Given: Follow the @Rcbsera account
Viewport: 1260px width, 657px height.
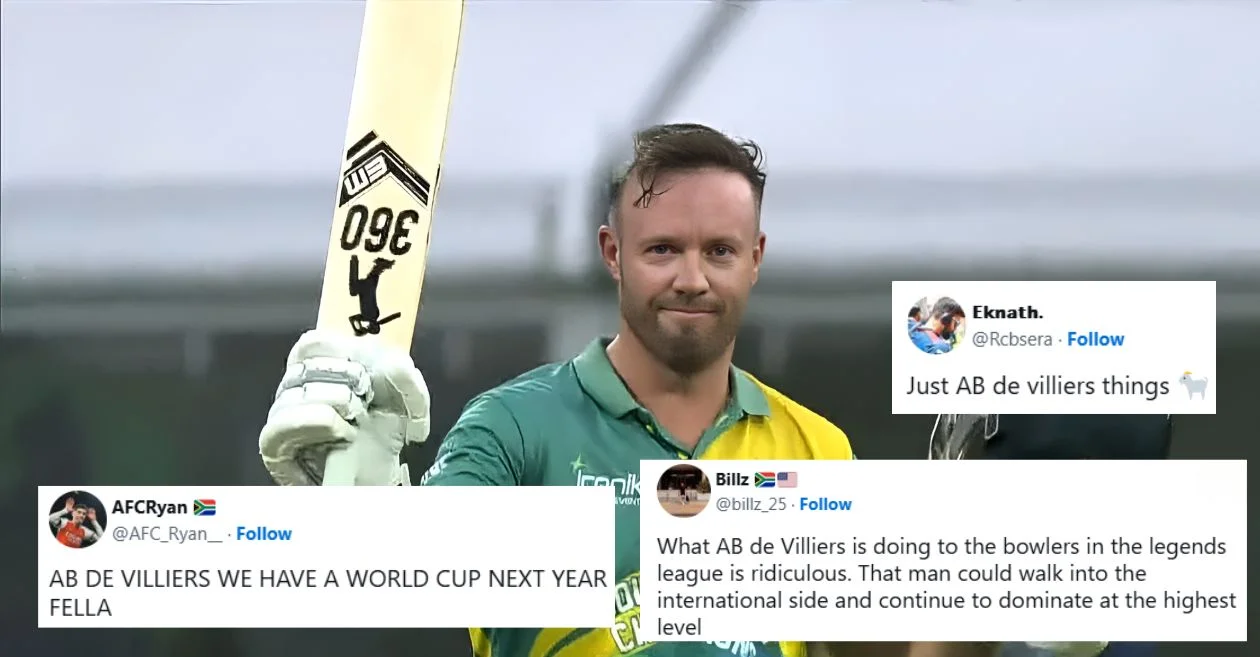Looking at the screenshot, I should pyautogui.click(x=1096, y=339).
